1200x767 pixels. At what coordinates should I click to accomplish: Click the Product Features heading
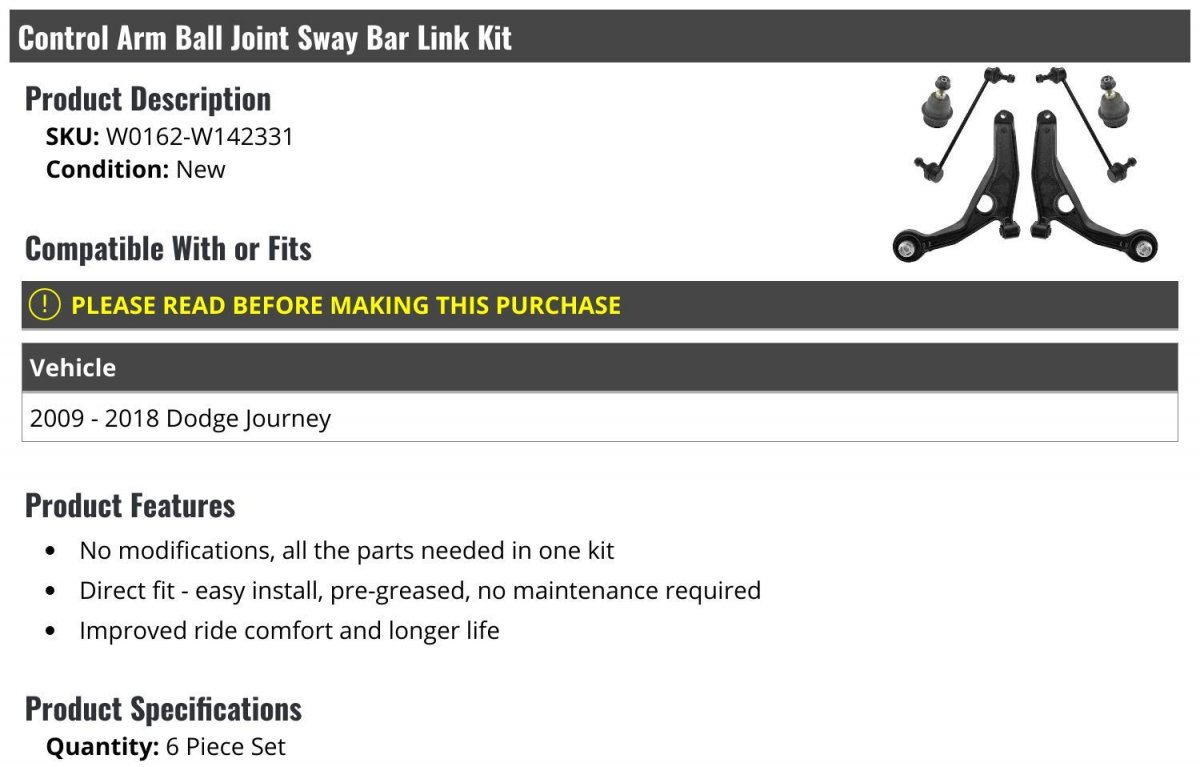coord(130,505)
